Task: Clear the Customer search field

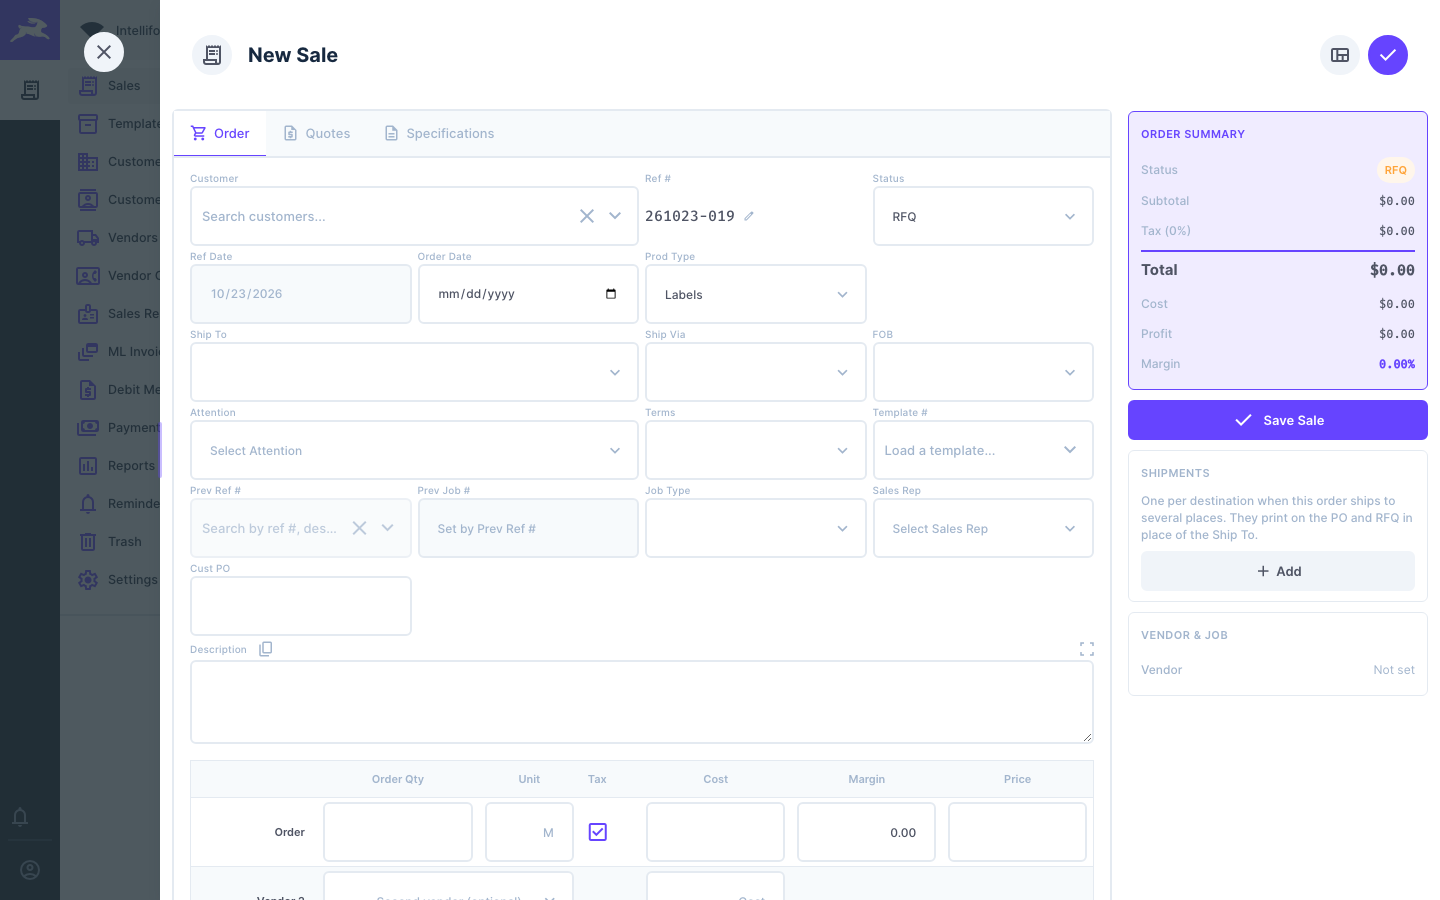Action: 587,216
